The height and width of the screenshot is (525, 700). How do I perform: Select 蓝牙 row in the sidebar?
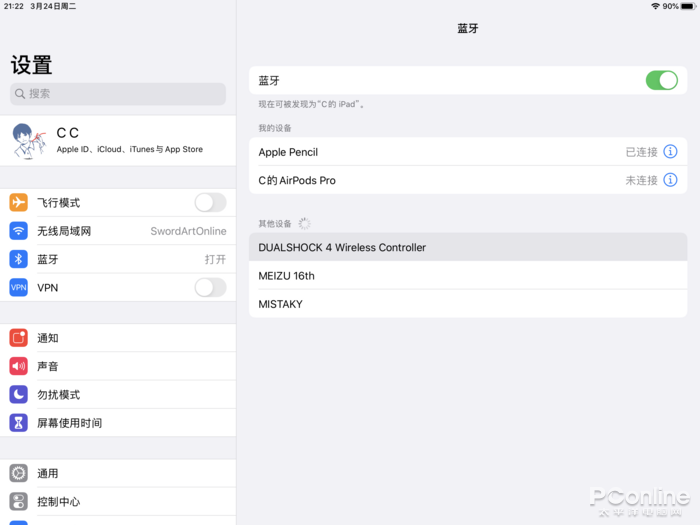[x=118, y=259]
